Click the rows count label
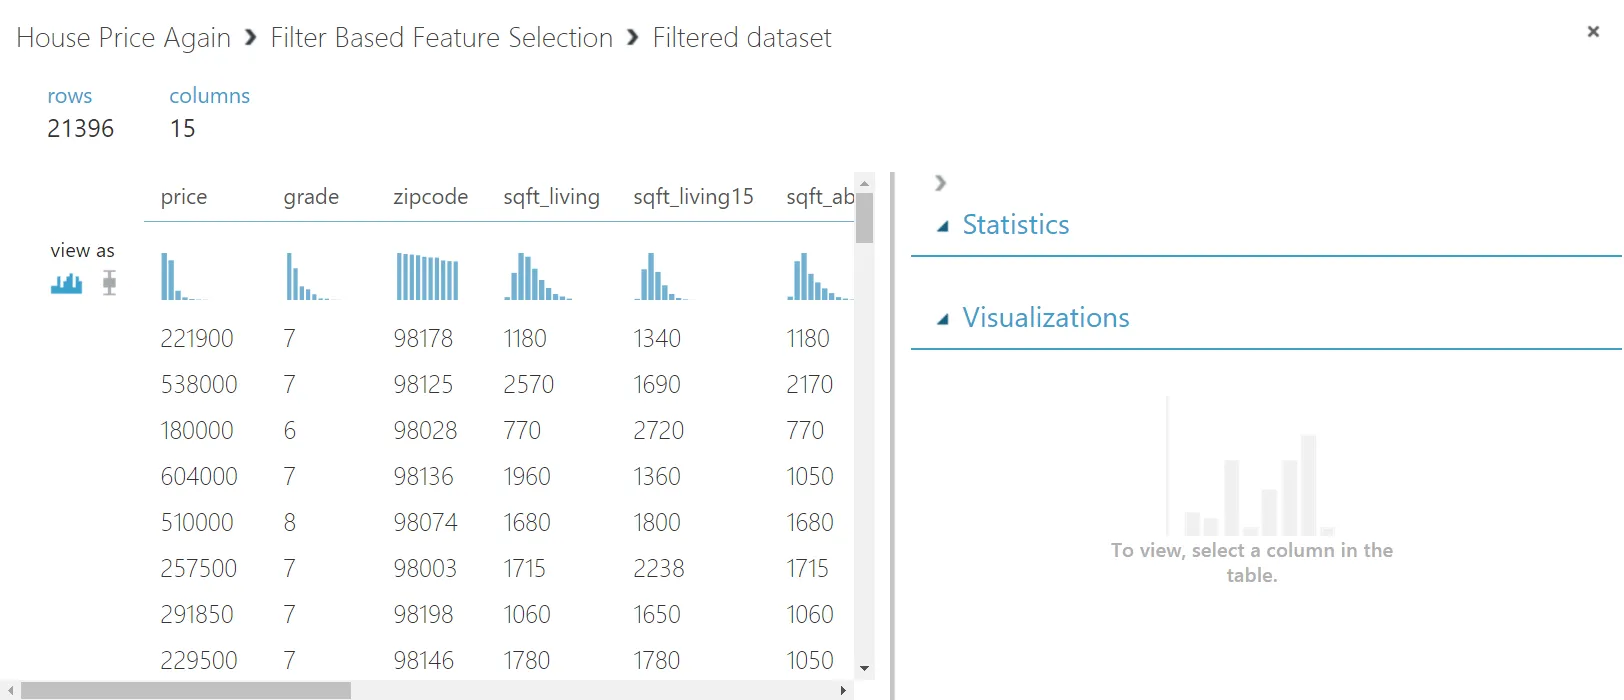Screen dimensions: 1624x700 tap(70, 96)
